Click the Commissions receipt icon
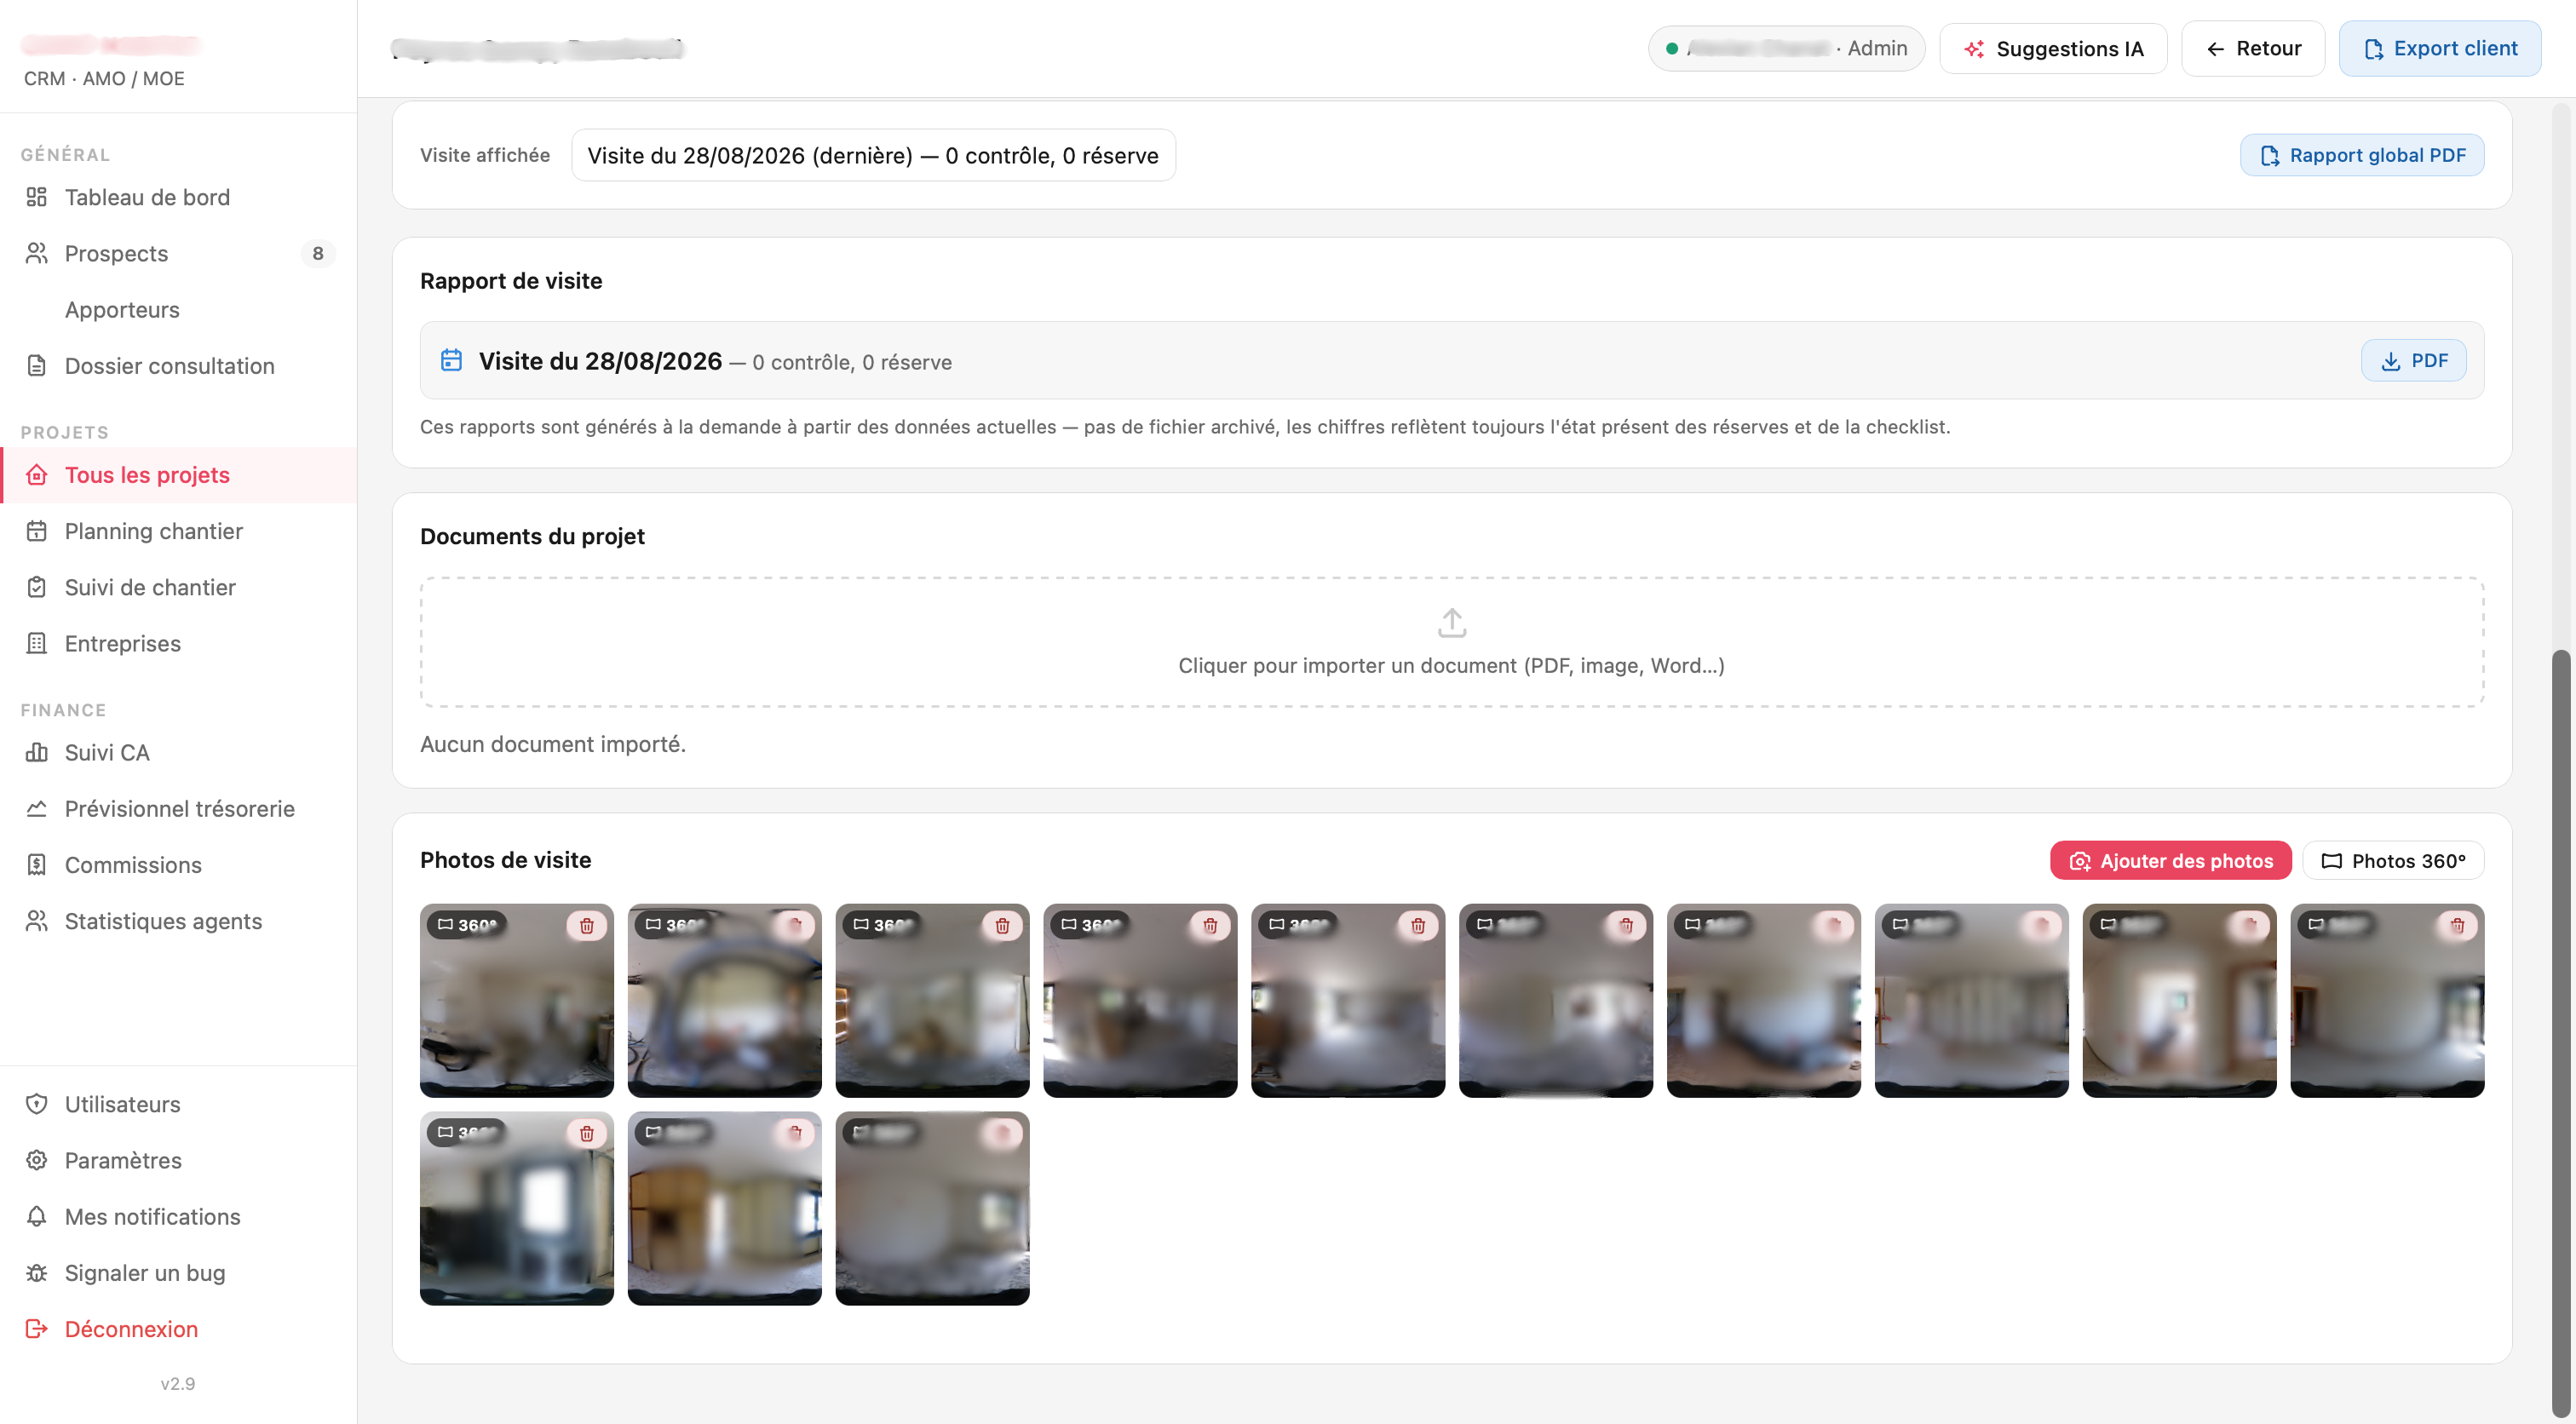2576x1424 pixels. [x=37, y=864]
